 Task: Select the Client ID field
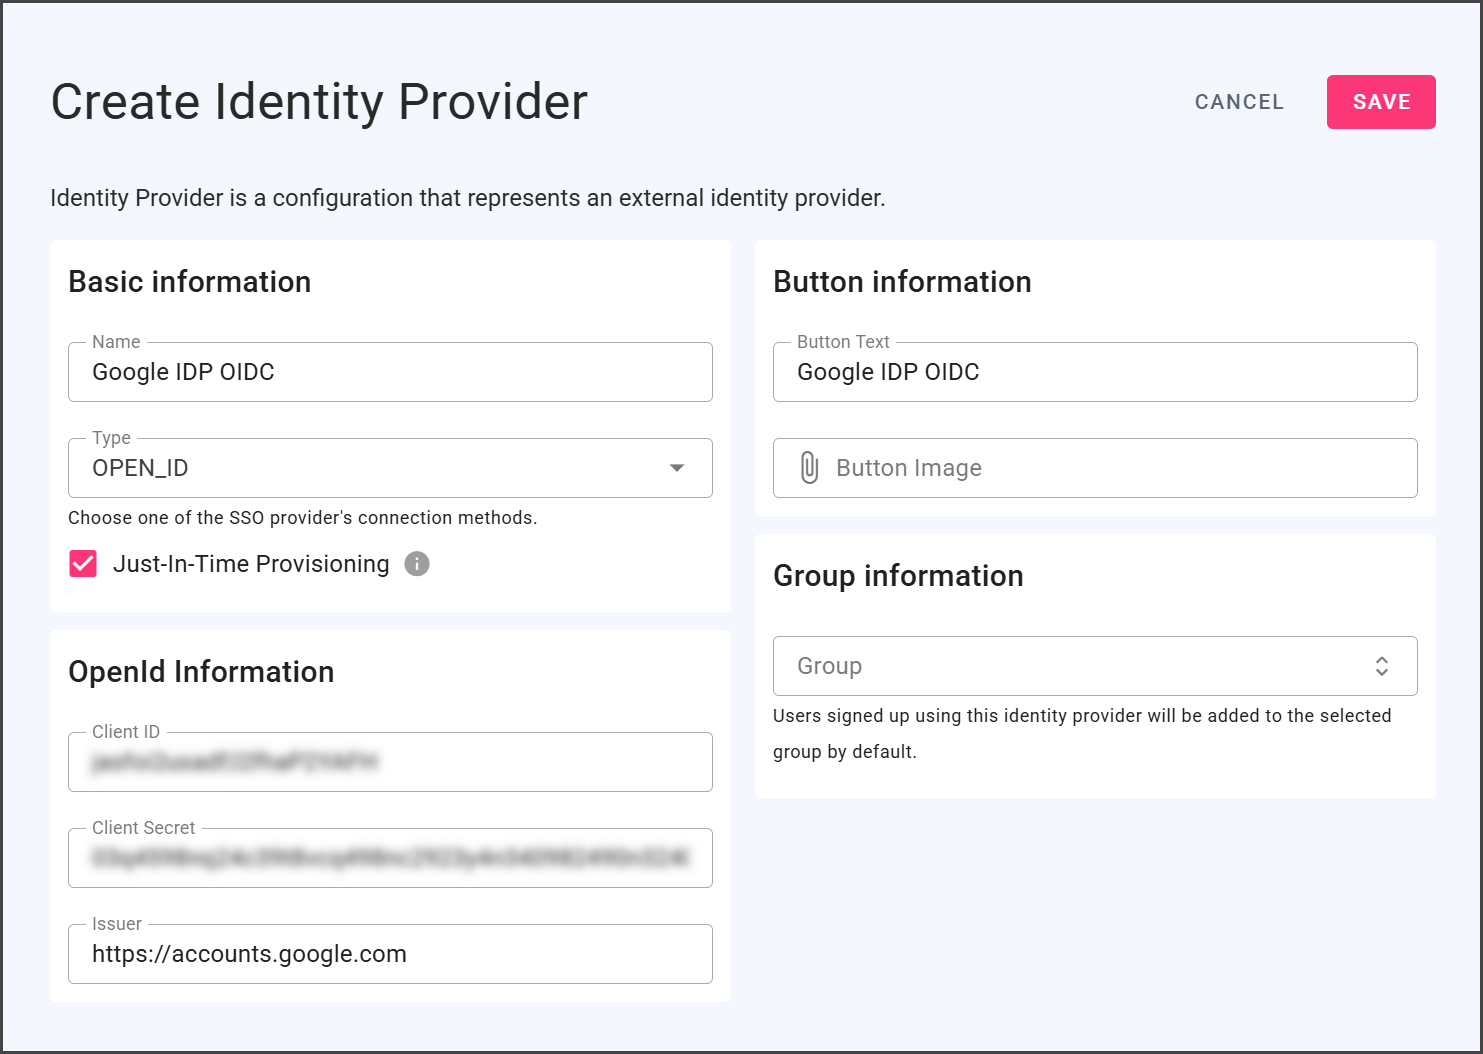(390, 762)
